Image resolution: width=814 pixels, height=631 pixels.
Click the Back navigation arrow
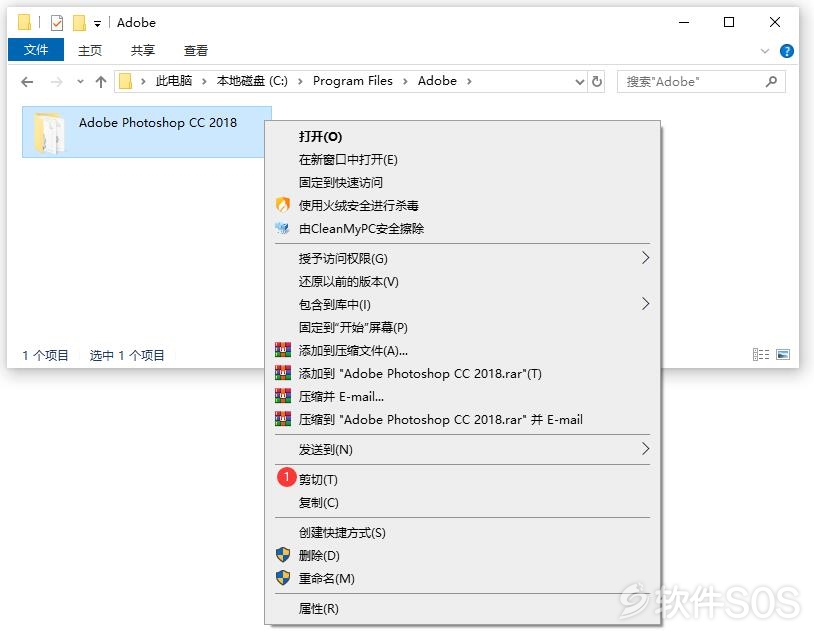[x=27, y=82]
